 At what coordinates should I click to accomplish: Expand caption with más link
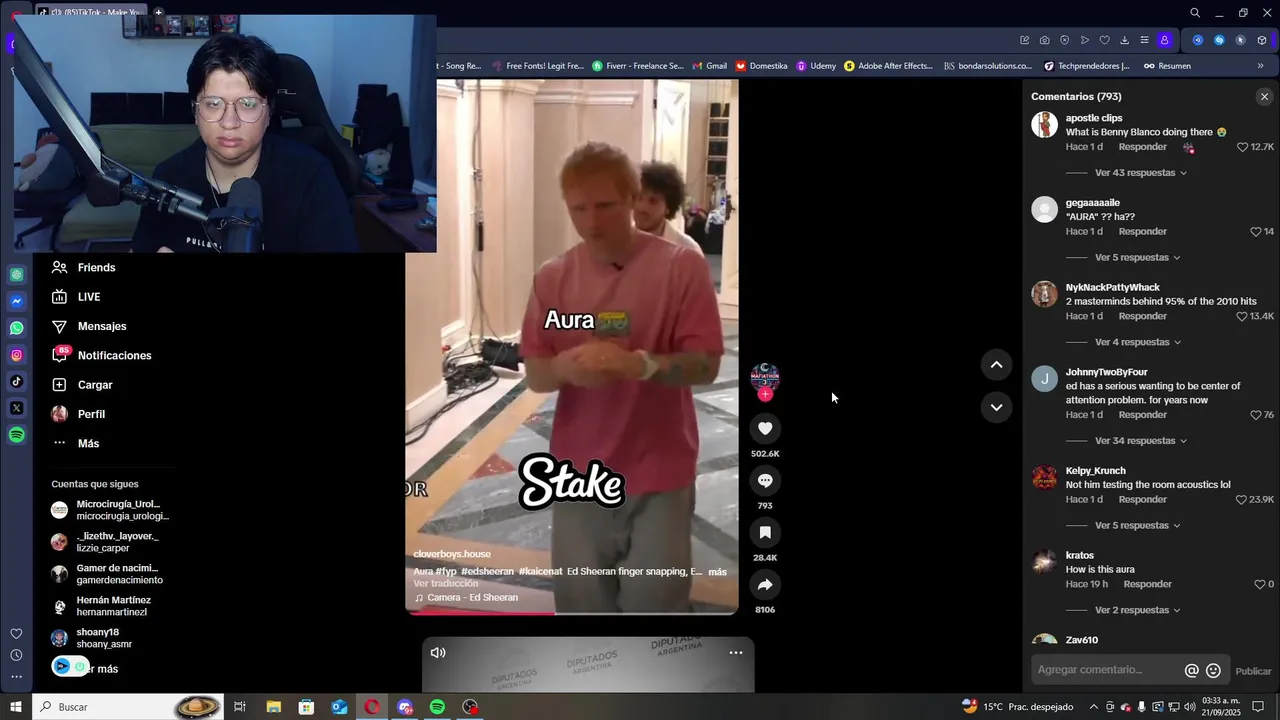717,572
